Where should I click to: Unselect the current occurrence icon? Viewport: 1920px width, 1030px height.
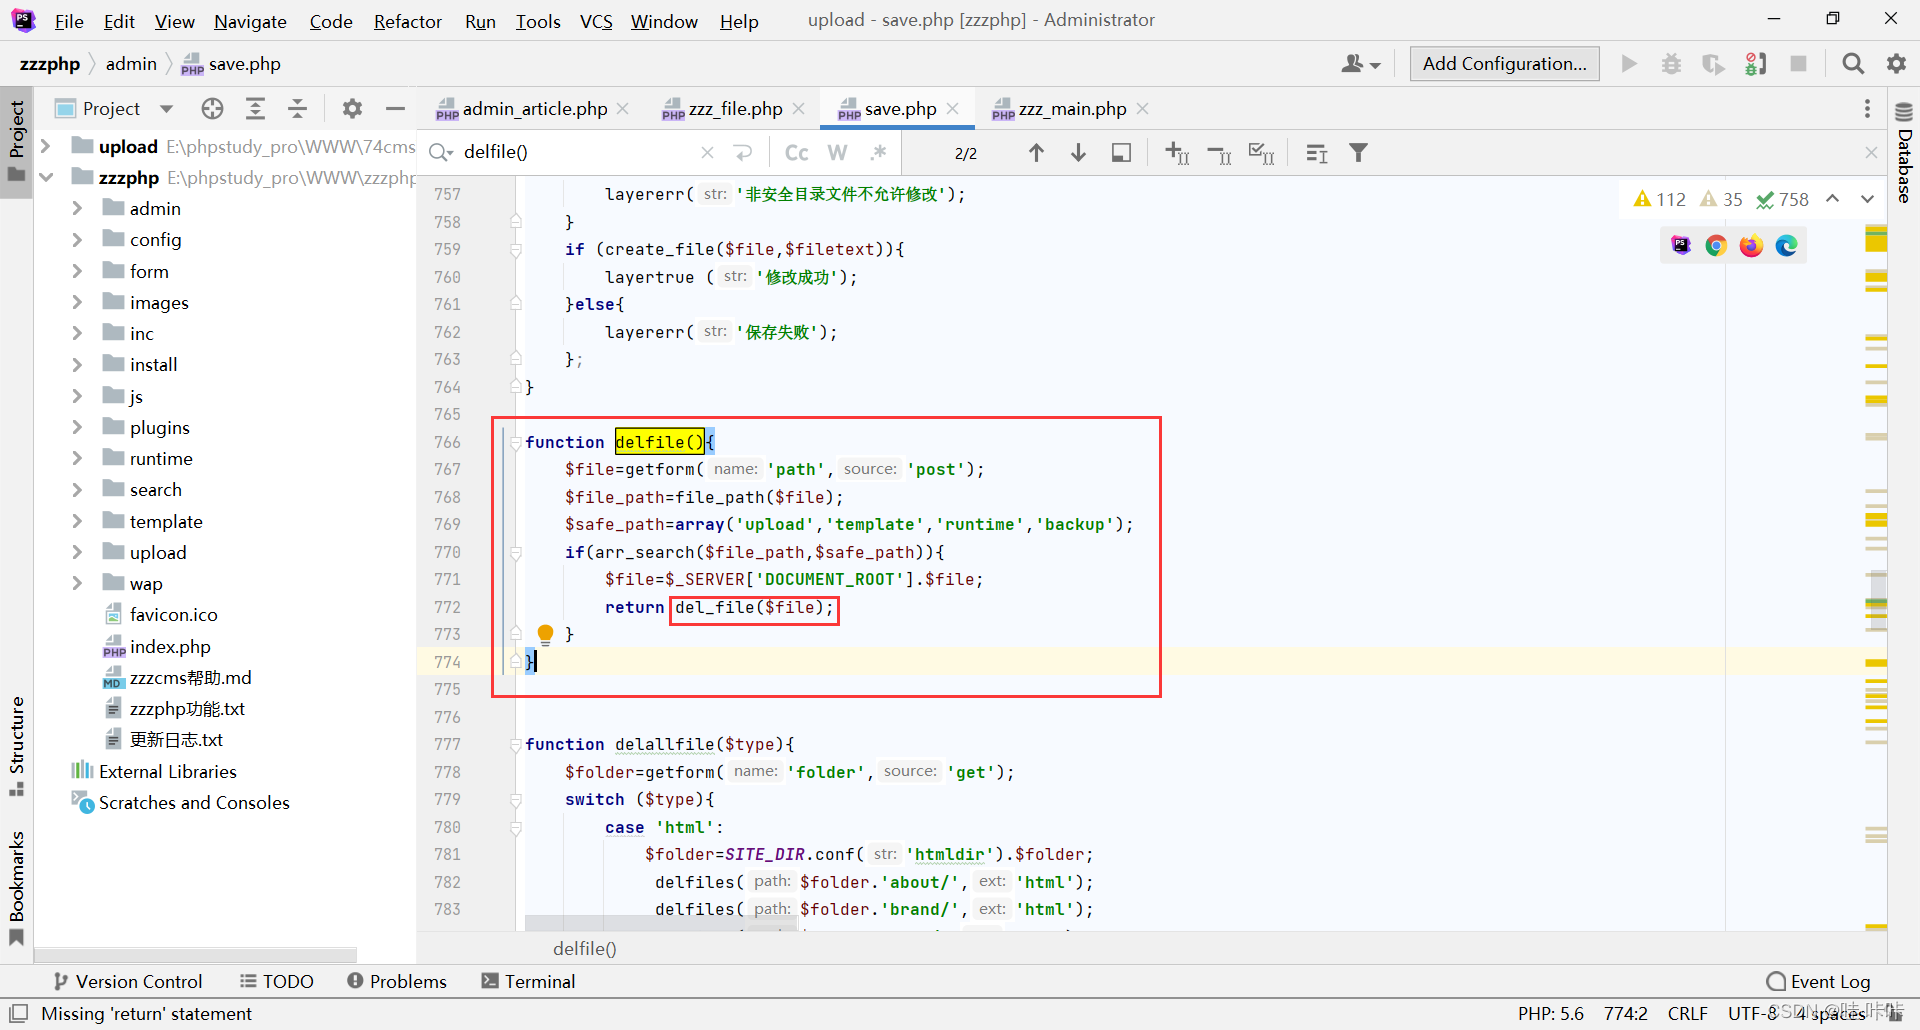click(1219, 152)
